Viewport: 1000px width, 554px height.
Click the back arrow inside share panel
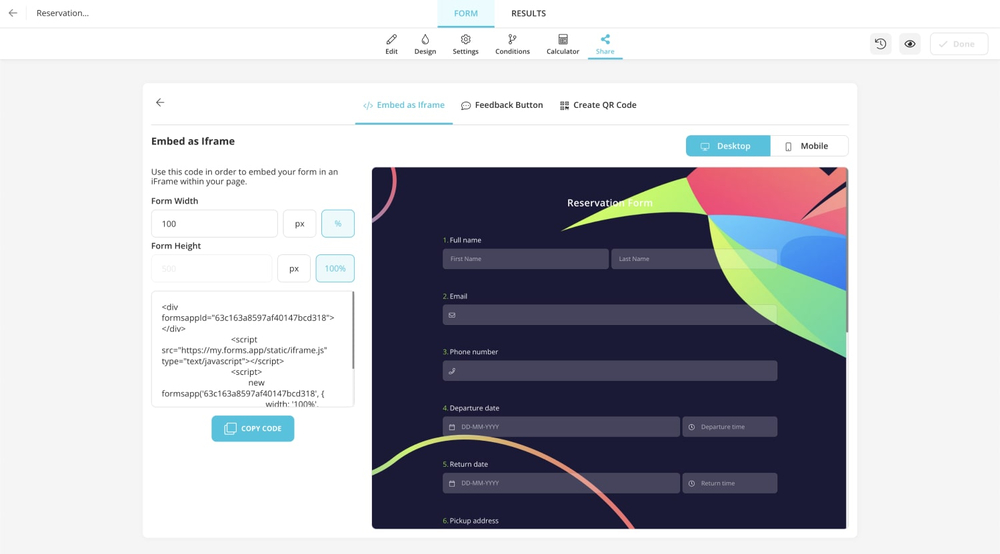pyautogui.click(x=160, y=103)
